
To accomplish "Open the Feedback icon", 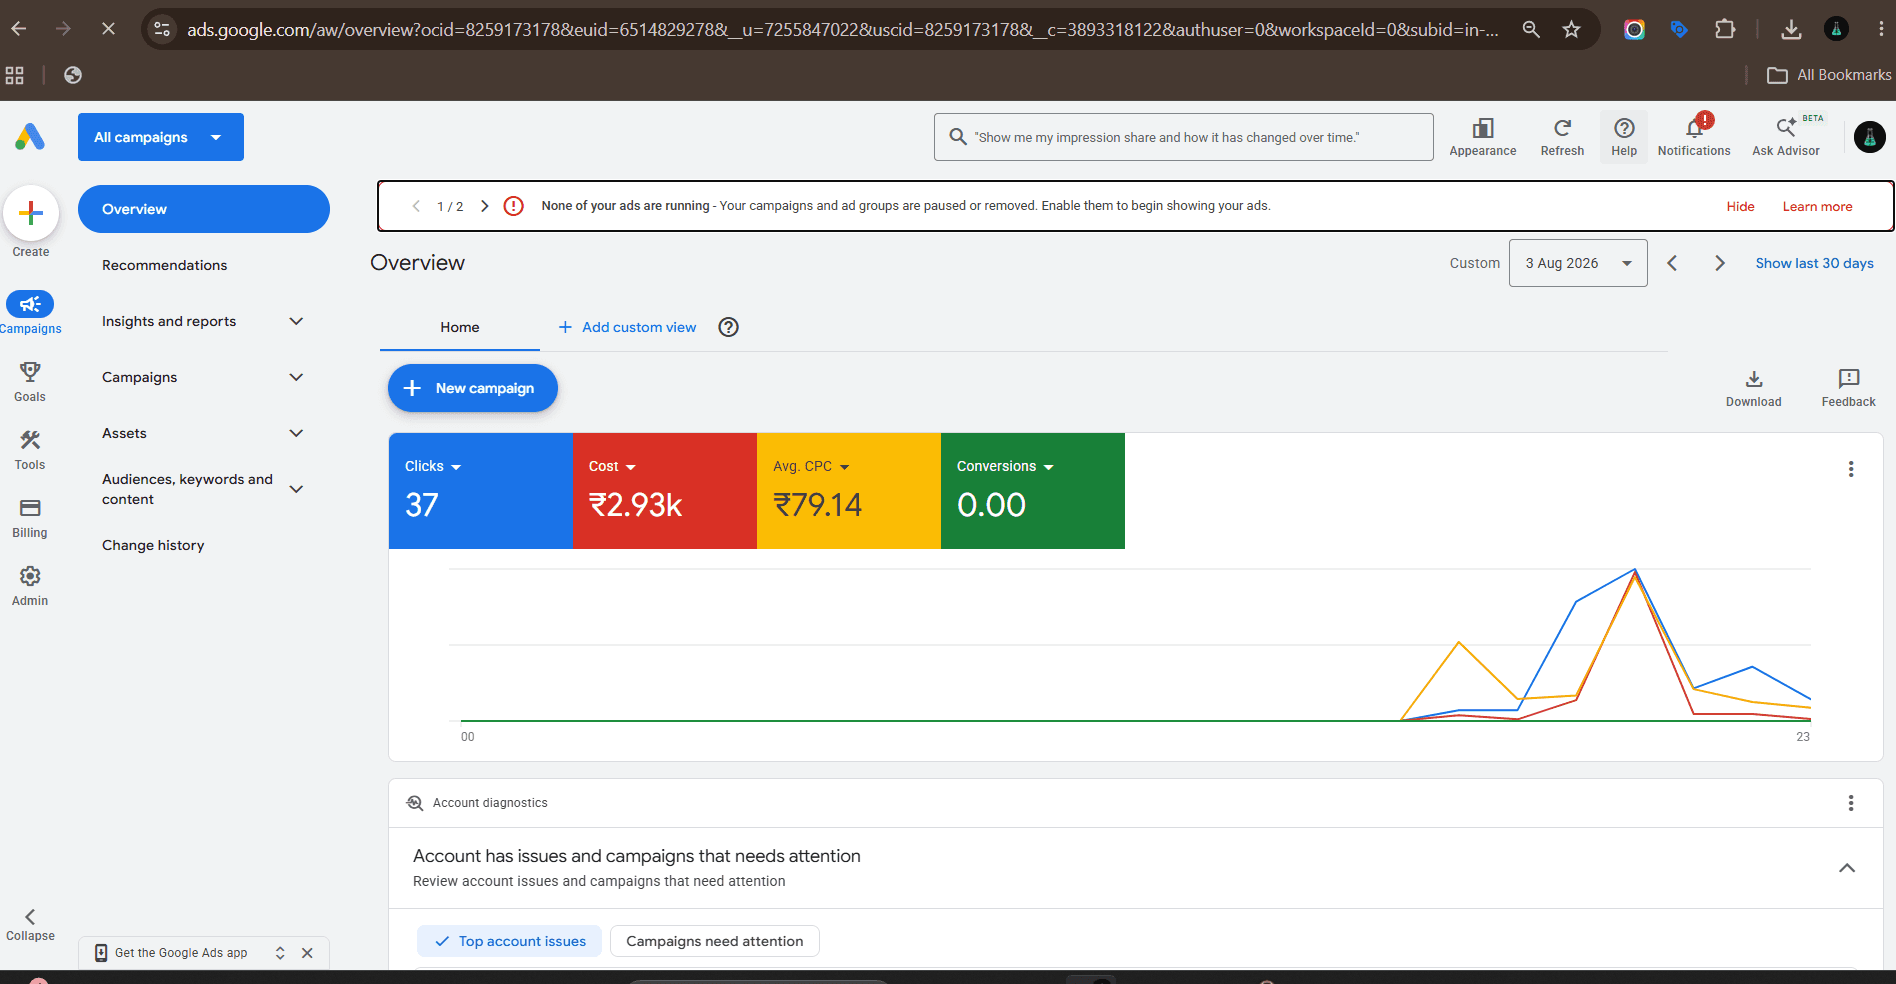I will point(1848,388).
